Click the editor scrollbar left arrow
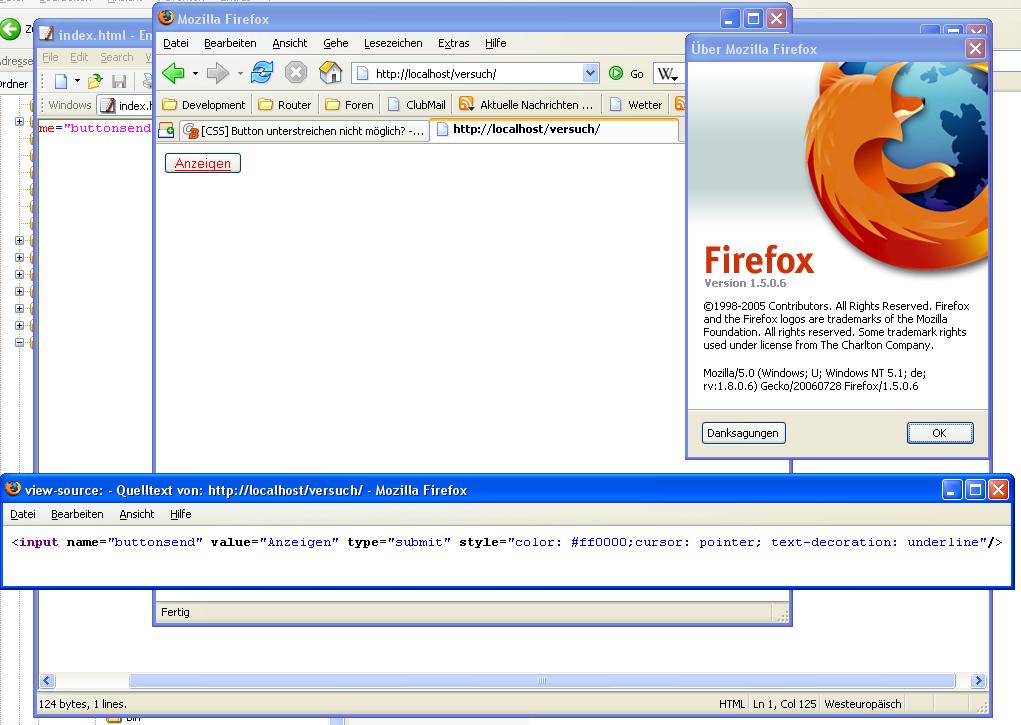The image size is (1021, 725). tap(47, 681)
